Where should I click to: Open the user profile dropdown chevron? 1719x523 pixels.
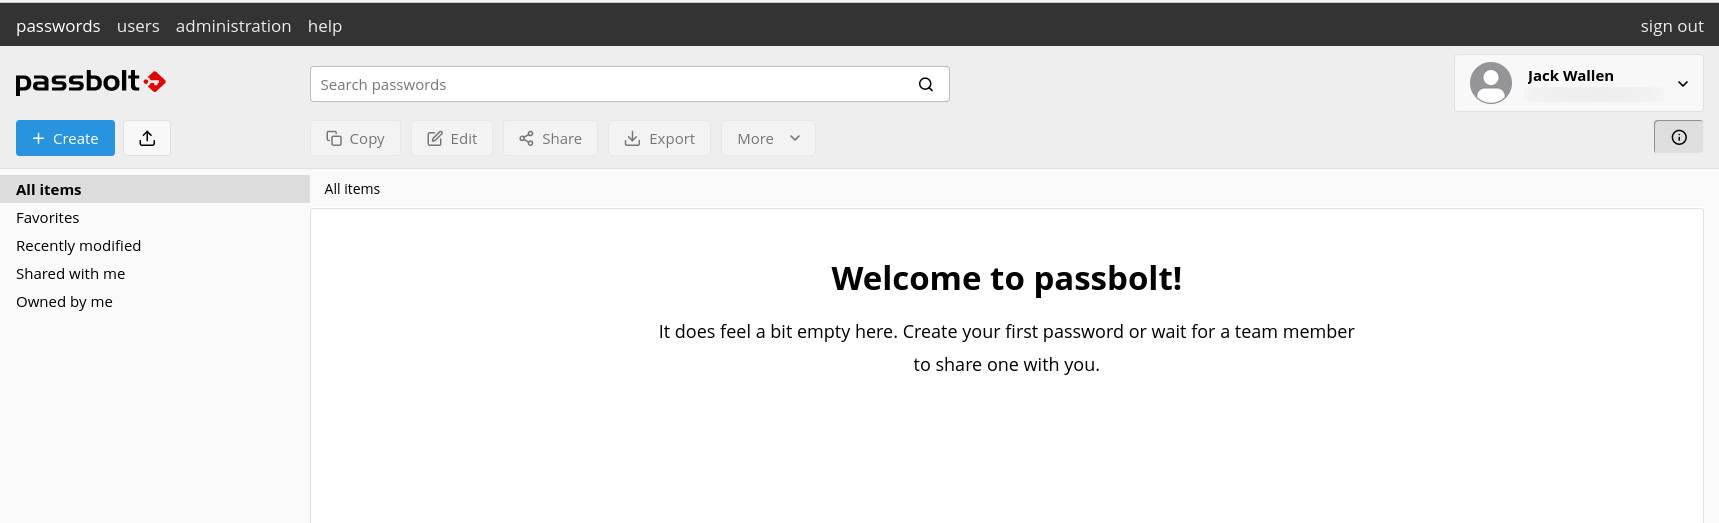[x=1683, y=84]
